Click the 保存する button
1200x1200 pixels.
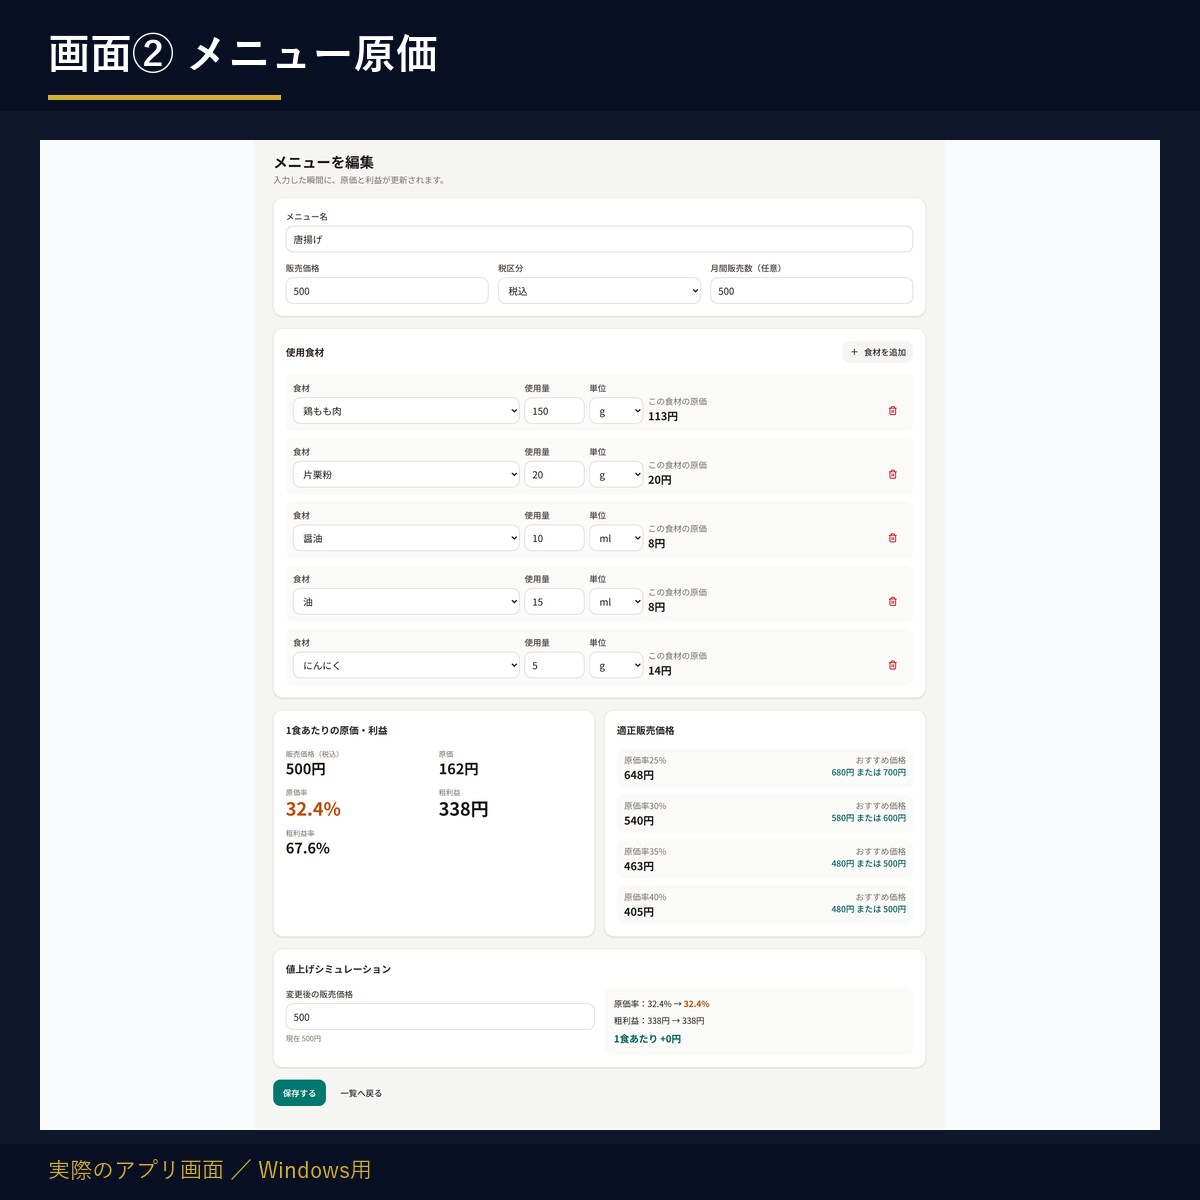[299, 1093]
